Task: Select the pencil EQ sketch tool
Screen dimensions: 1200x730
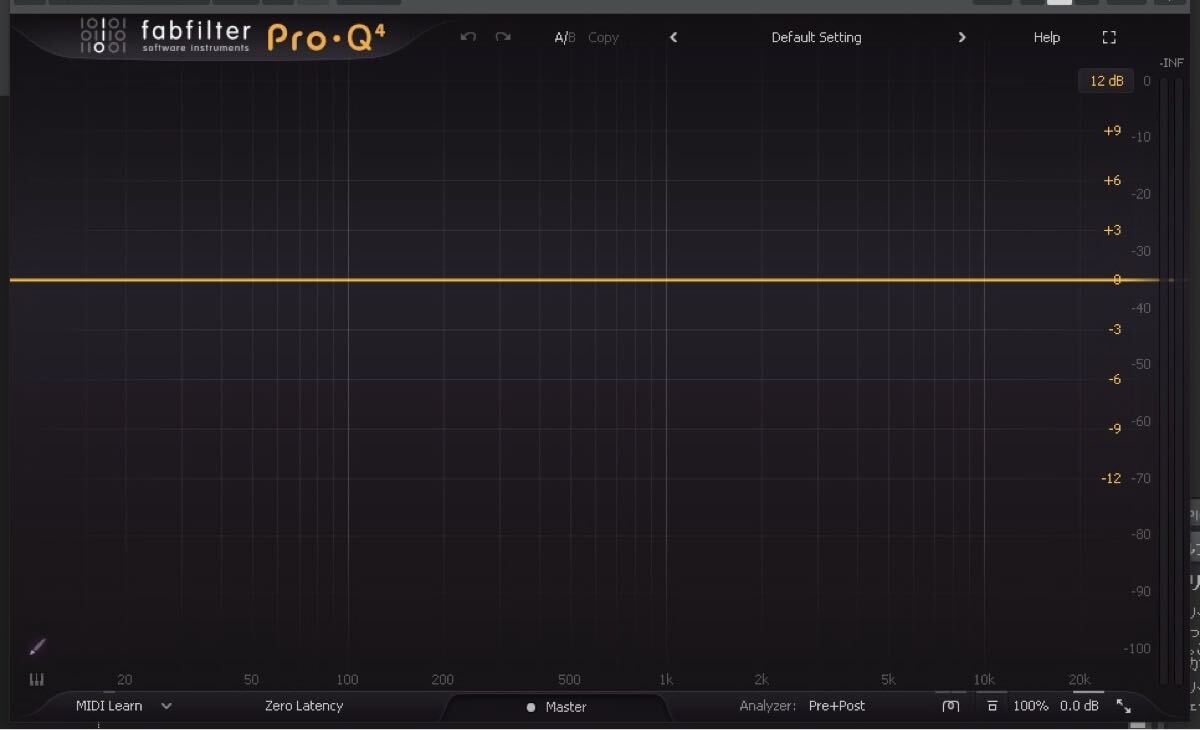Action: coord(37,647)
